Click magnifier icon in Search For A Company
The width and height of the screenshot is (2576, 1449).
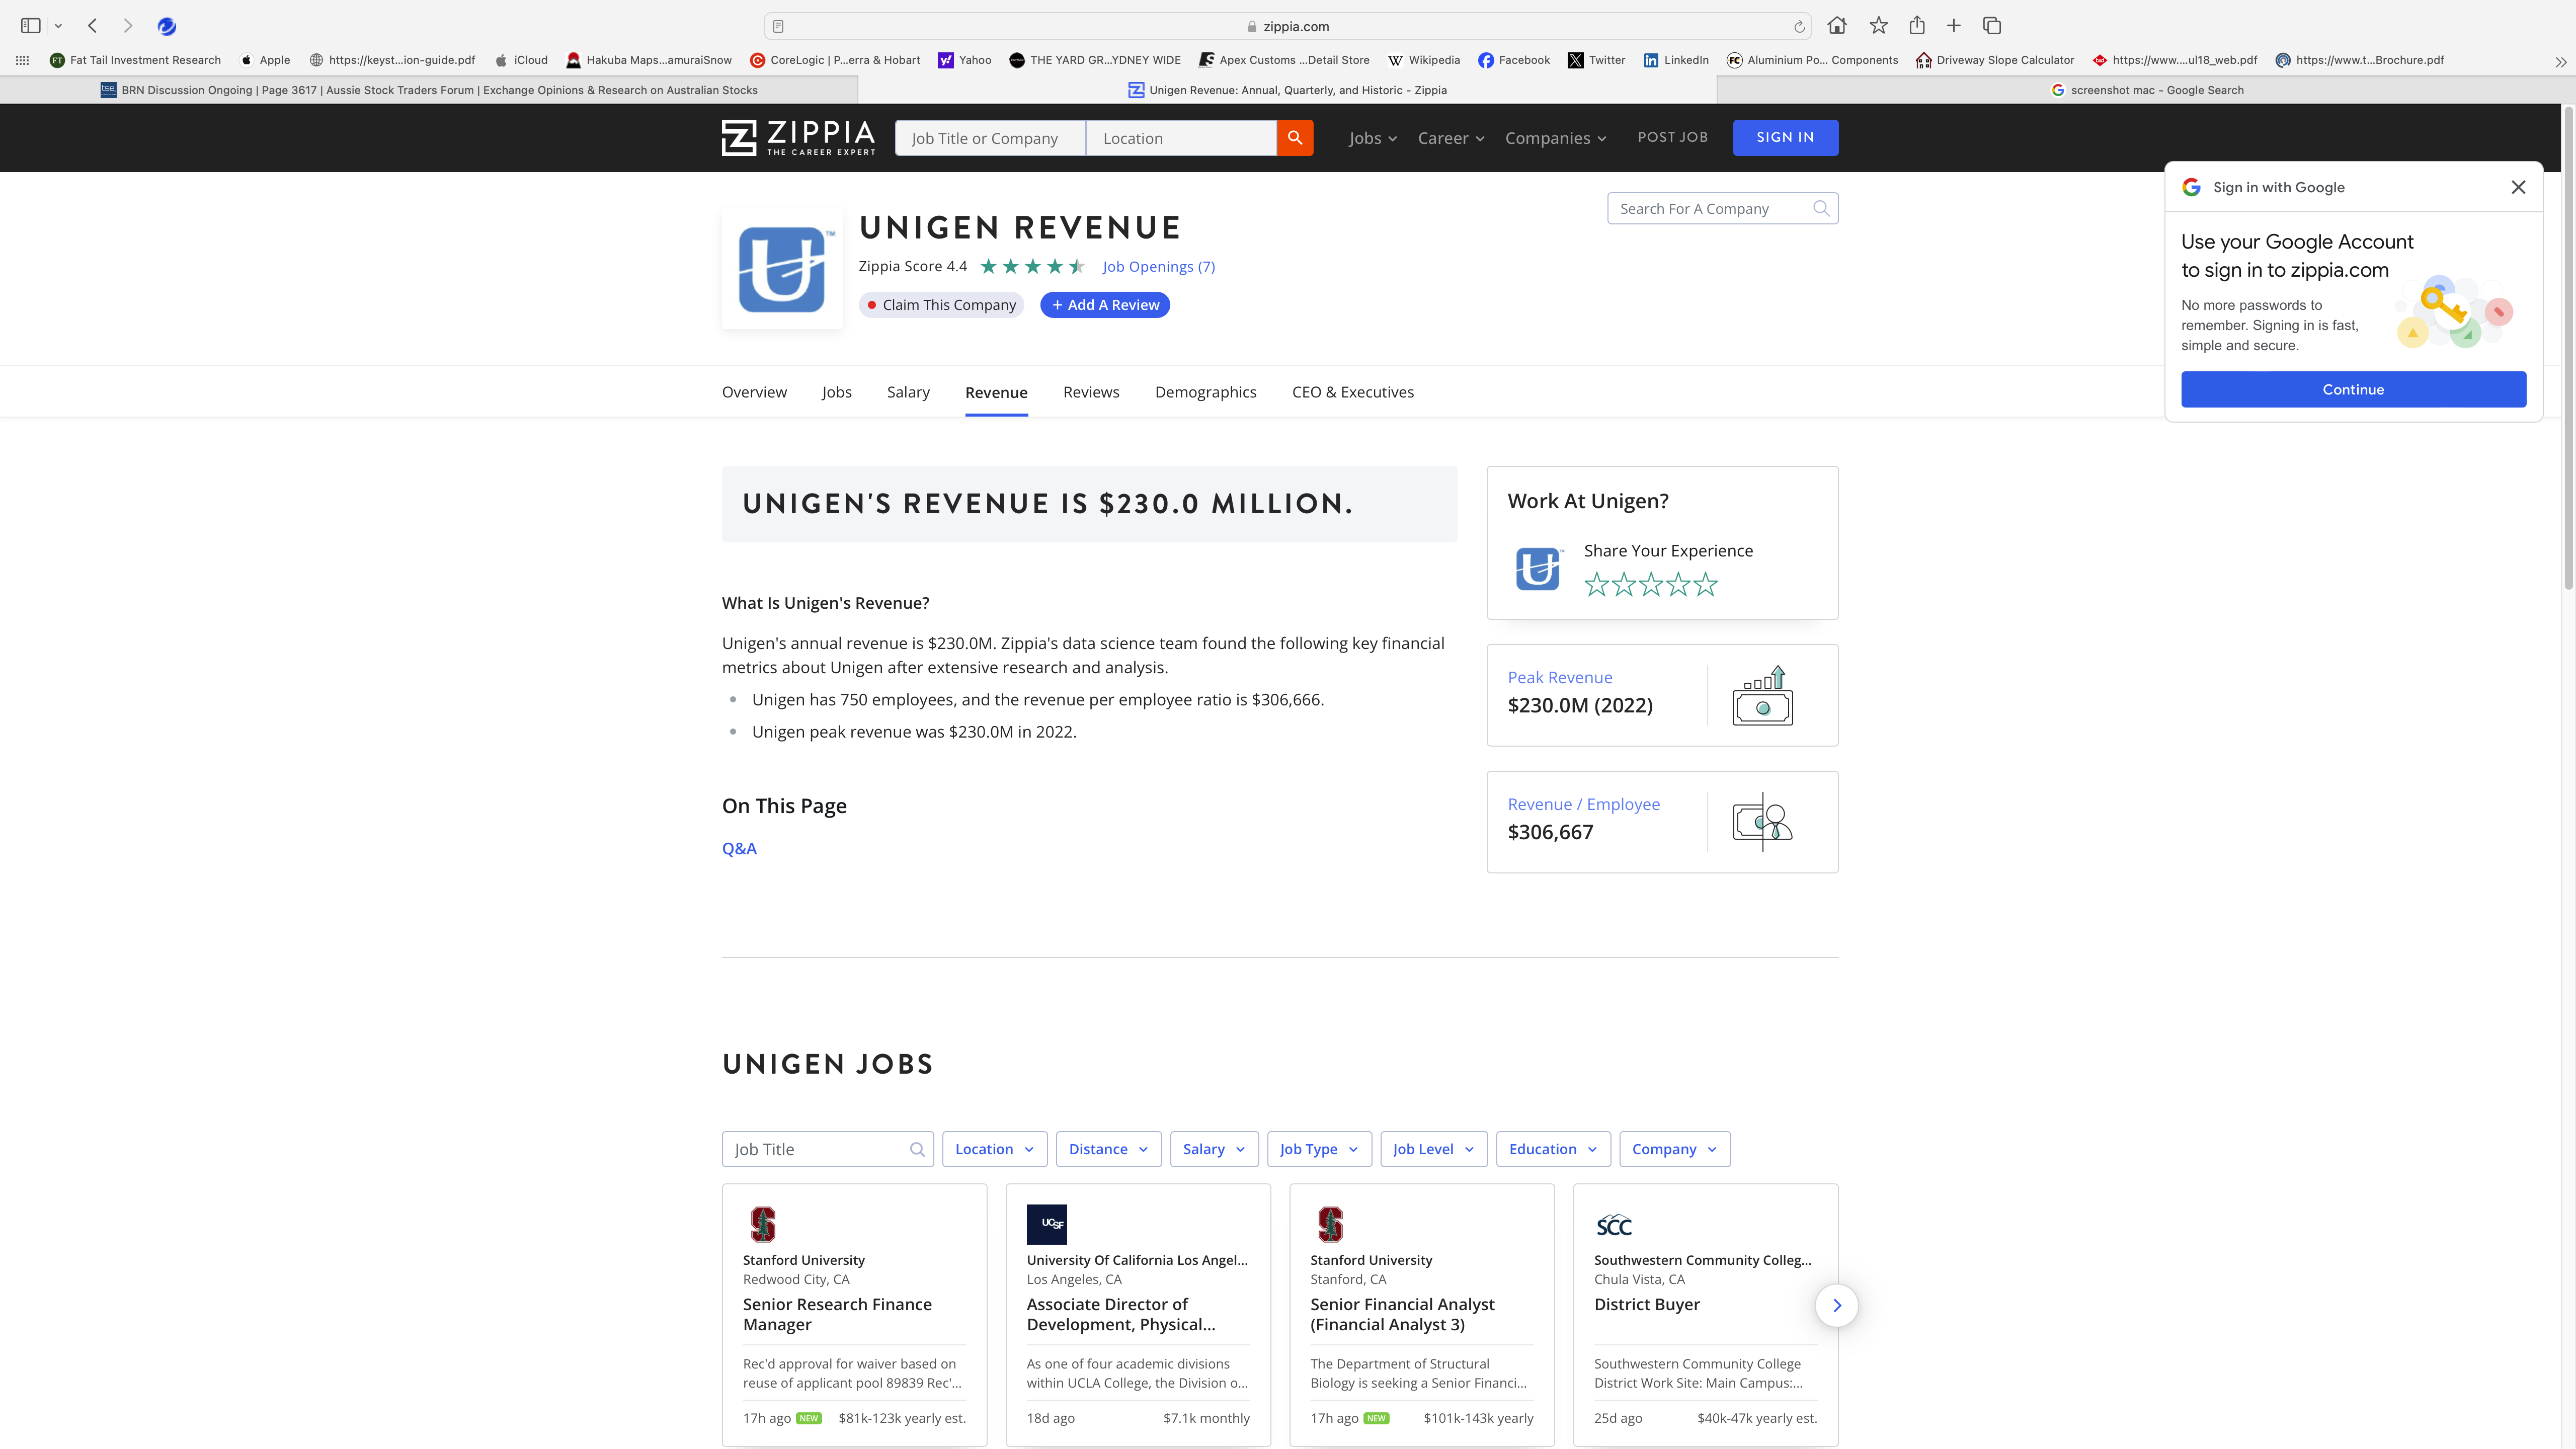[1821, 209]
